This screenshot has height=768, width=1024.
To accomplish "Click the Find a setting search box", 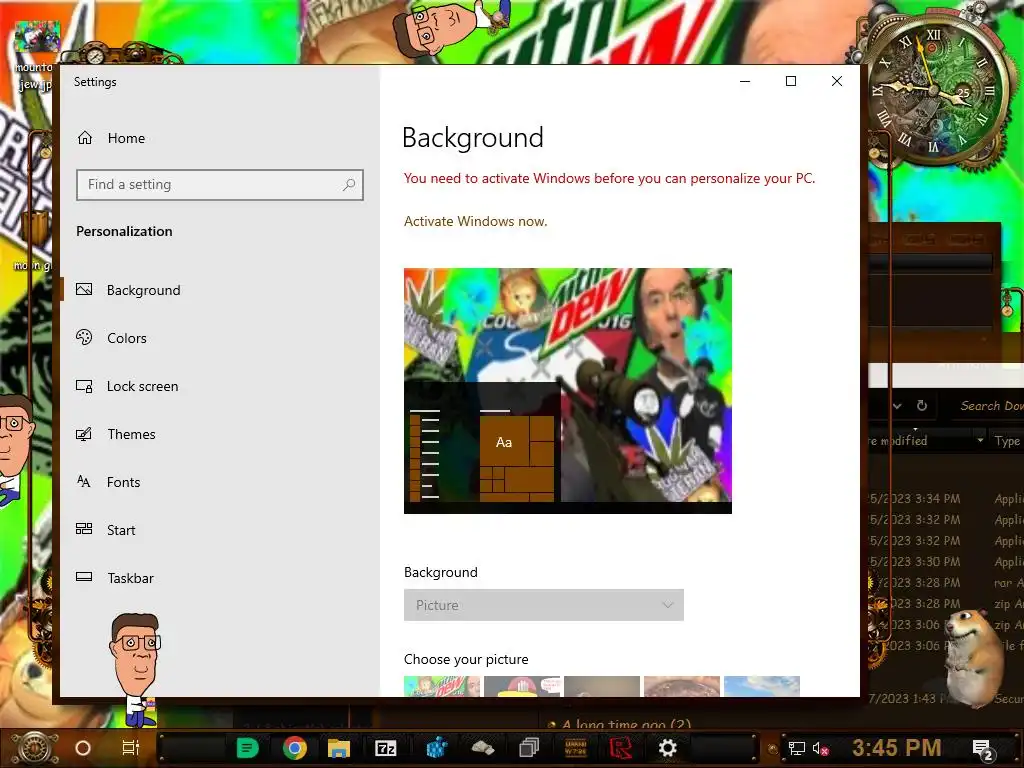I will pyautogui.click(x=219, y=185).
